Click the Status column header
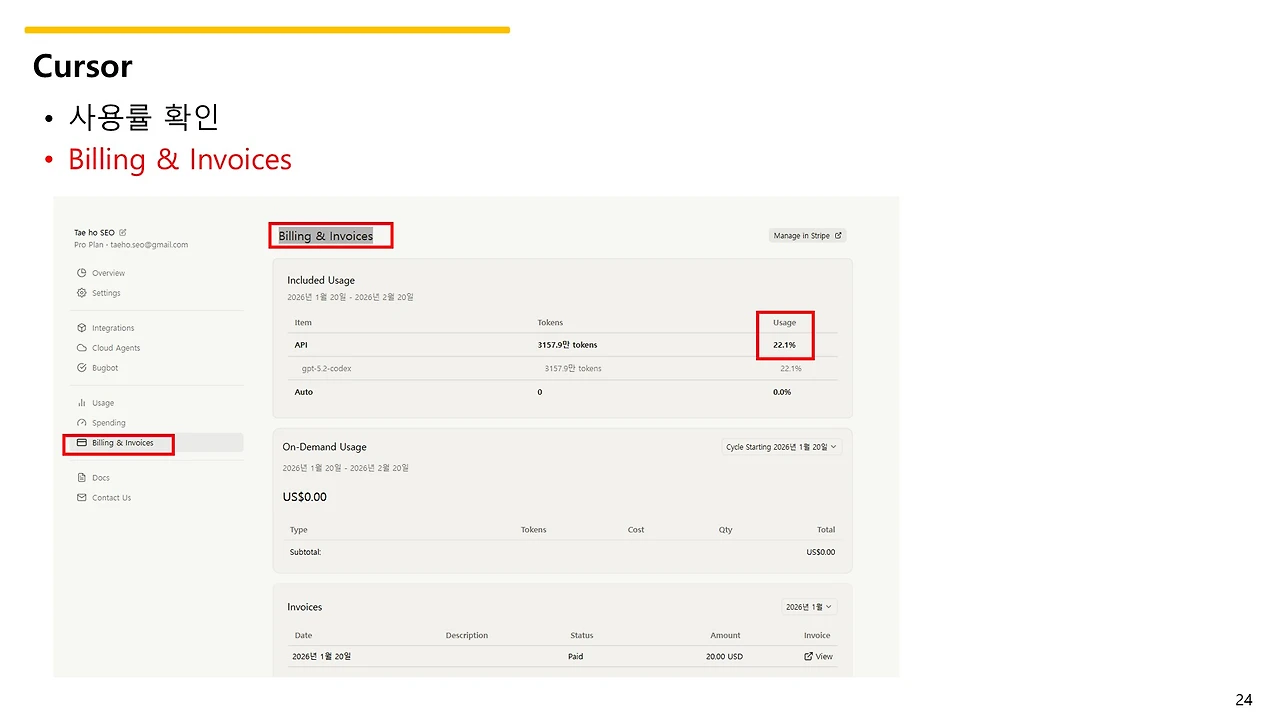 pyautogui.click(x=582, y=636)
